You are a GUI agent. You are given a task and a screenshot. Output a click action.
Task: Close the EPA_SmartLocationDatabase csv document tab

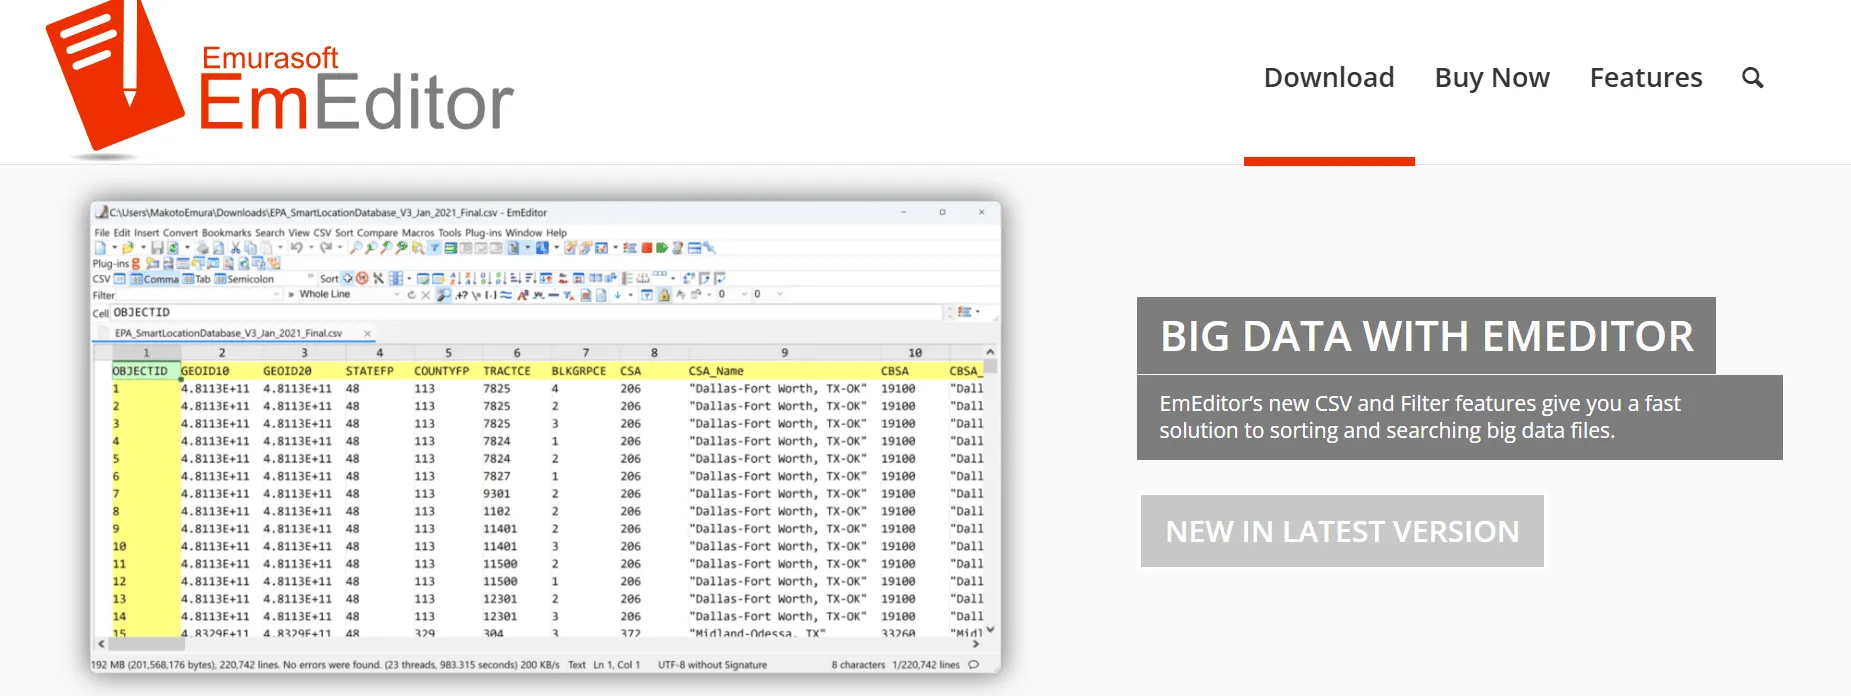coord(367,333)
